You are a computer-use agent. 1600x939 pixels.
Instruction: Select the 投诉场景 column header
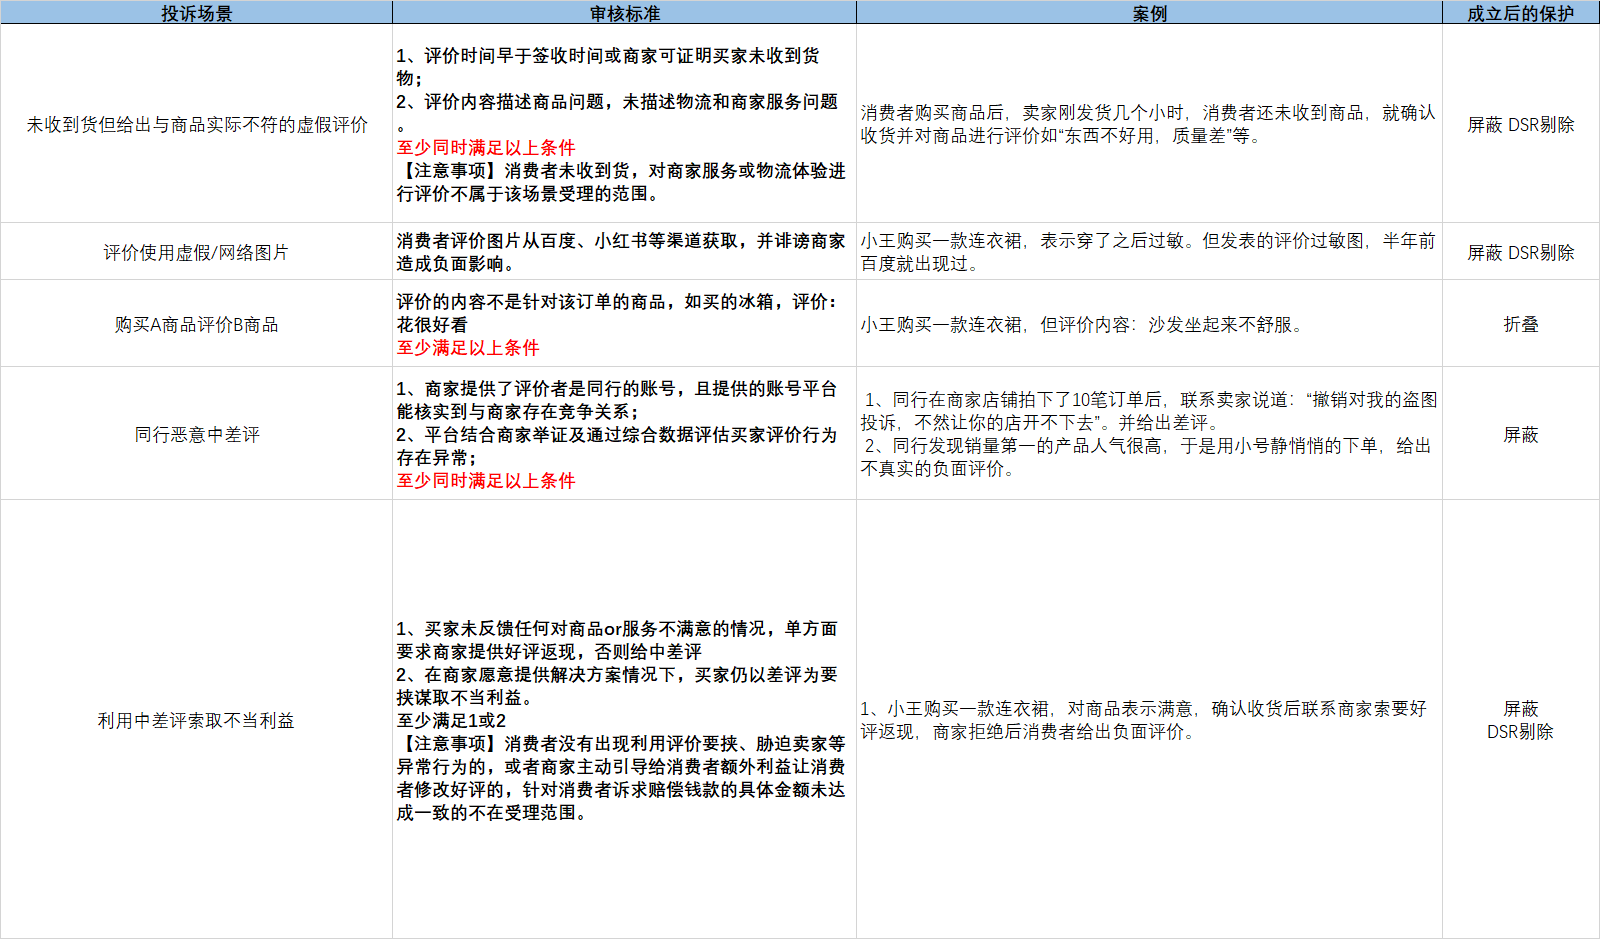pyautogui.click(x=196, y=13)
